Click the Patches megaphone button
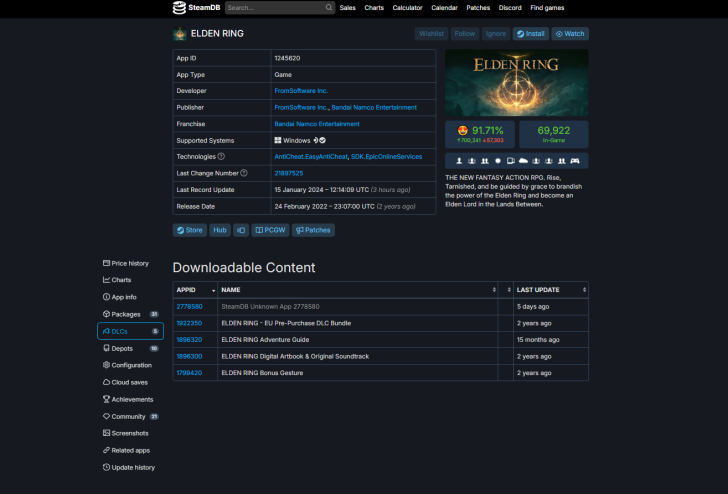728x494 pixels. pos(312,230)
